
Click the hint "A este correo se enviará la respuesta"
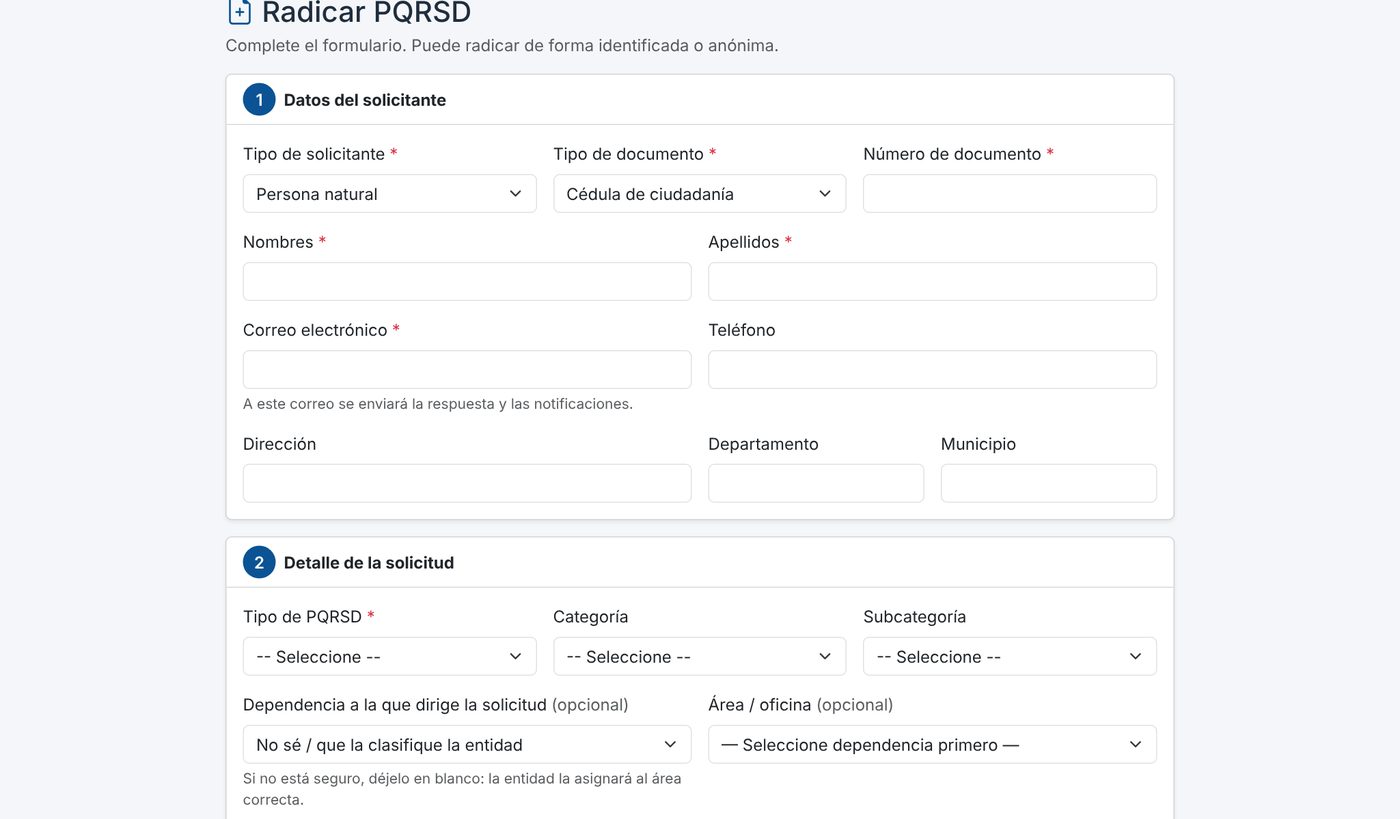438,404
